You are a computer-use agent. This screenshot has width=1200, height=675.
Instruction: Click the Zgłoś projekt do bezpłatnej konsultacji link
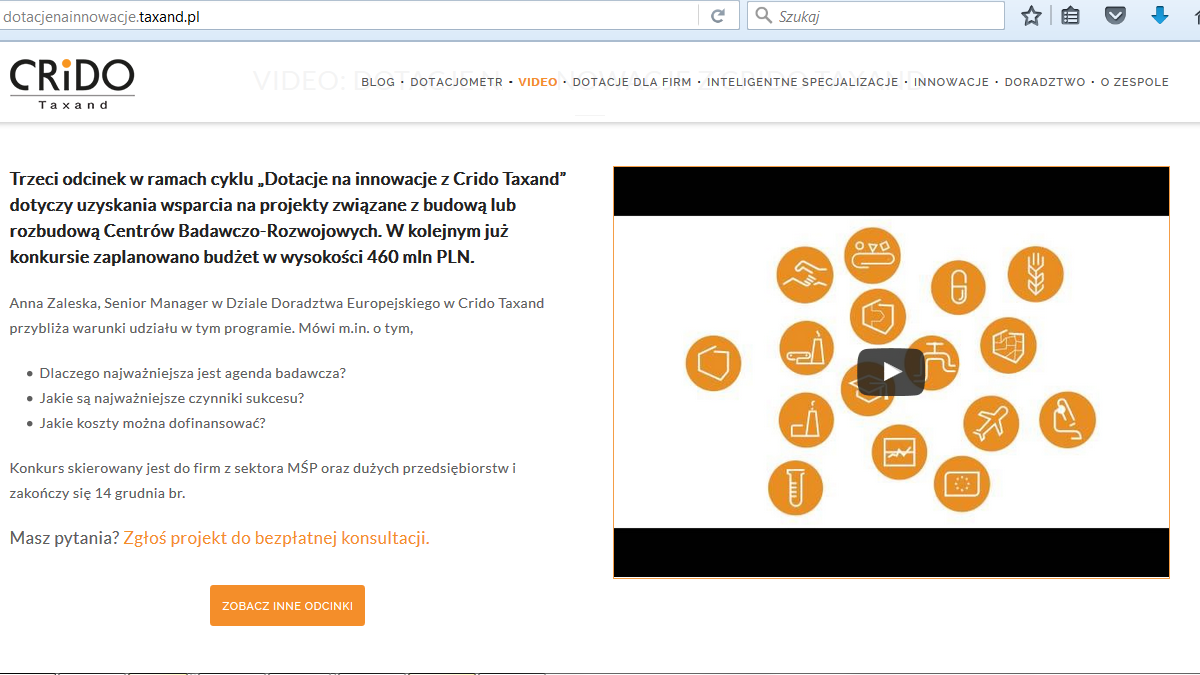pyautogui.click(x=276, y=538)
